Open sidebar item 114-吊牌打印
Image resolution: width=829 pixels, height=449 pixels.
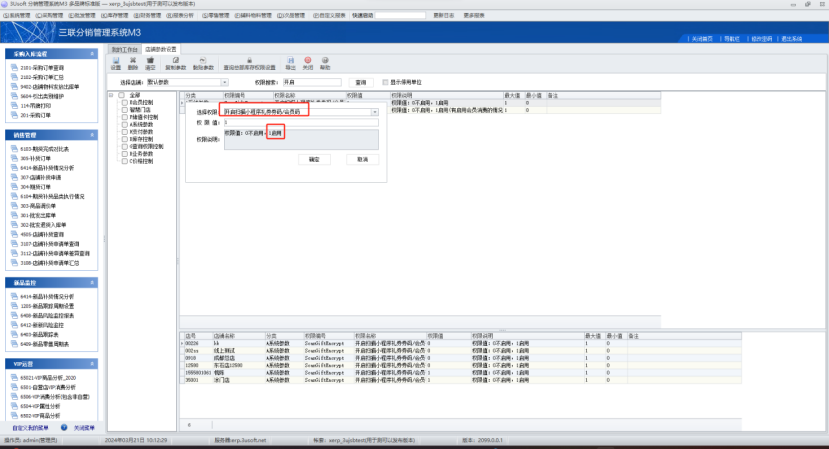35,106
